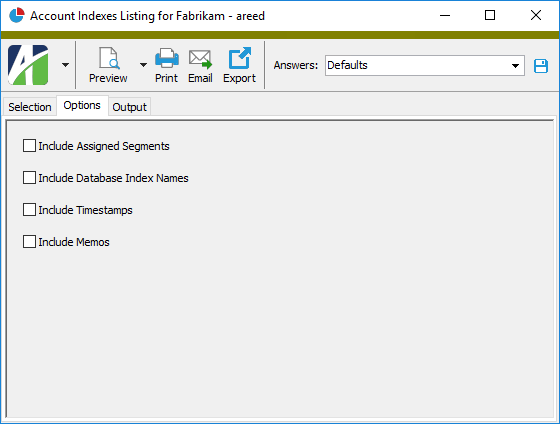Click the Print printer icon
560x424 pixels.
click(166, 58)
